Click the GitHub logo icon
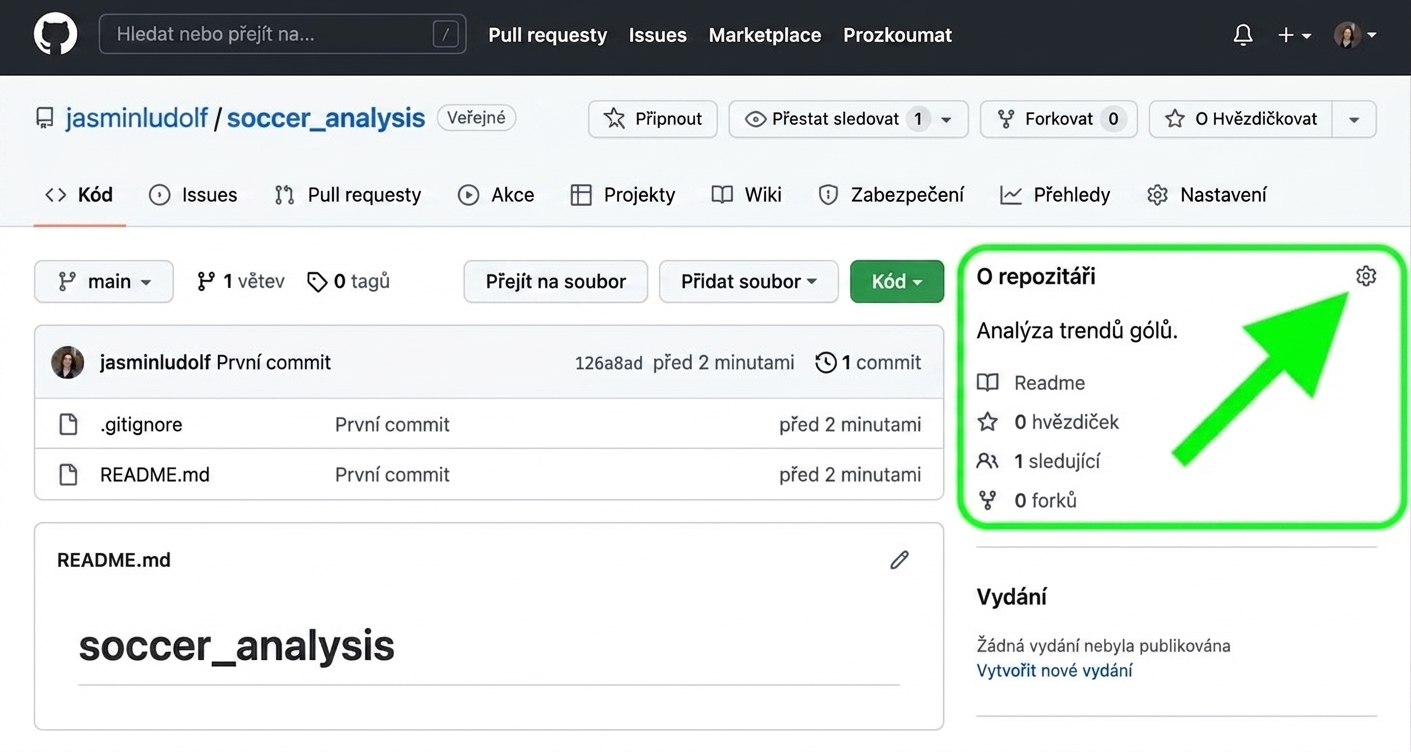 (x=55, y=35)
